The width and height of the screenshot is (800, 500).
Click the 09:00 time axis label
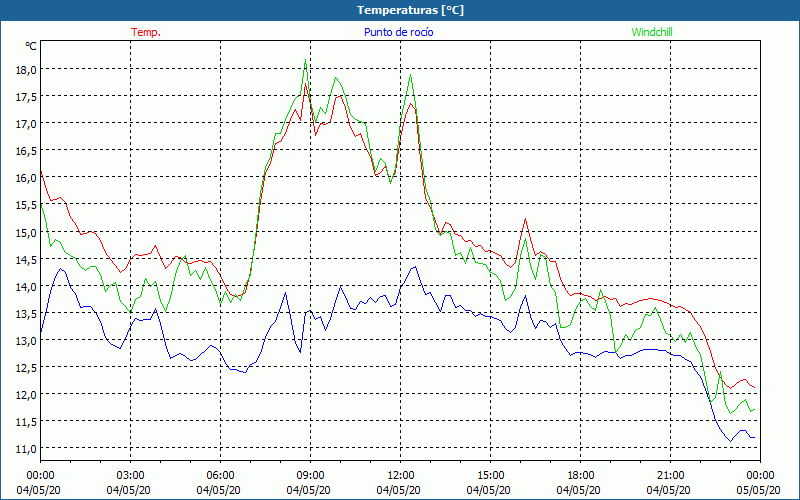tap(310, 476)
